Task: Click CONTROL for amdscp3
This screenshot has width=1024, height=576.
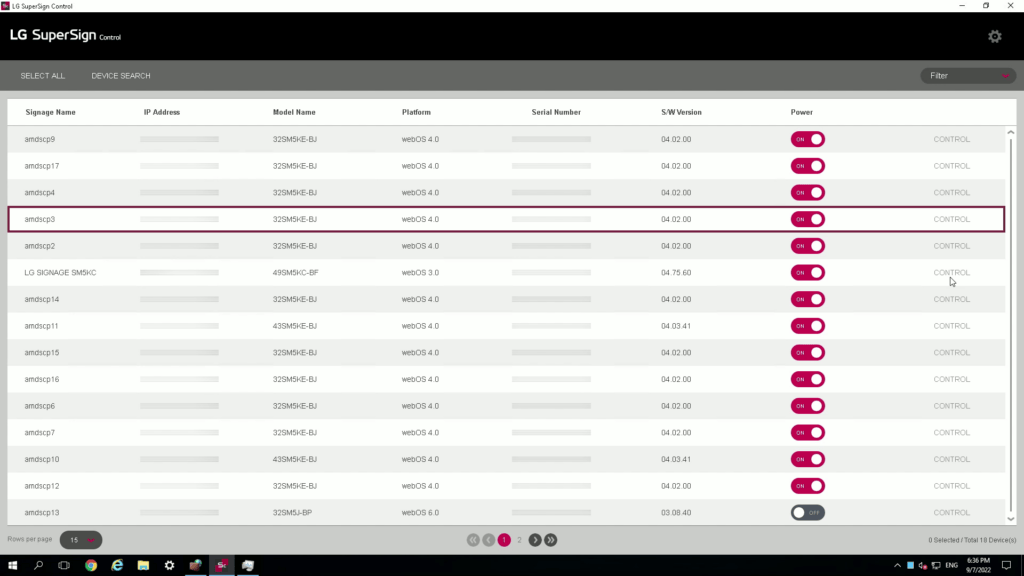Action: click(952, 219)
